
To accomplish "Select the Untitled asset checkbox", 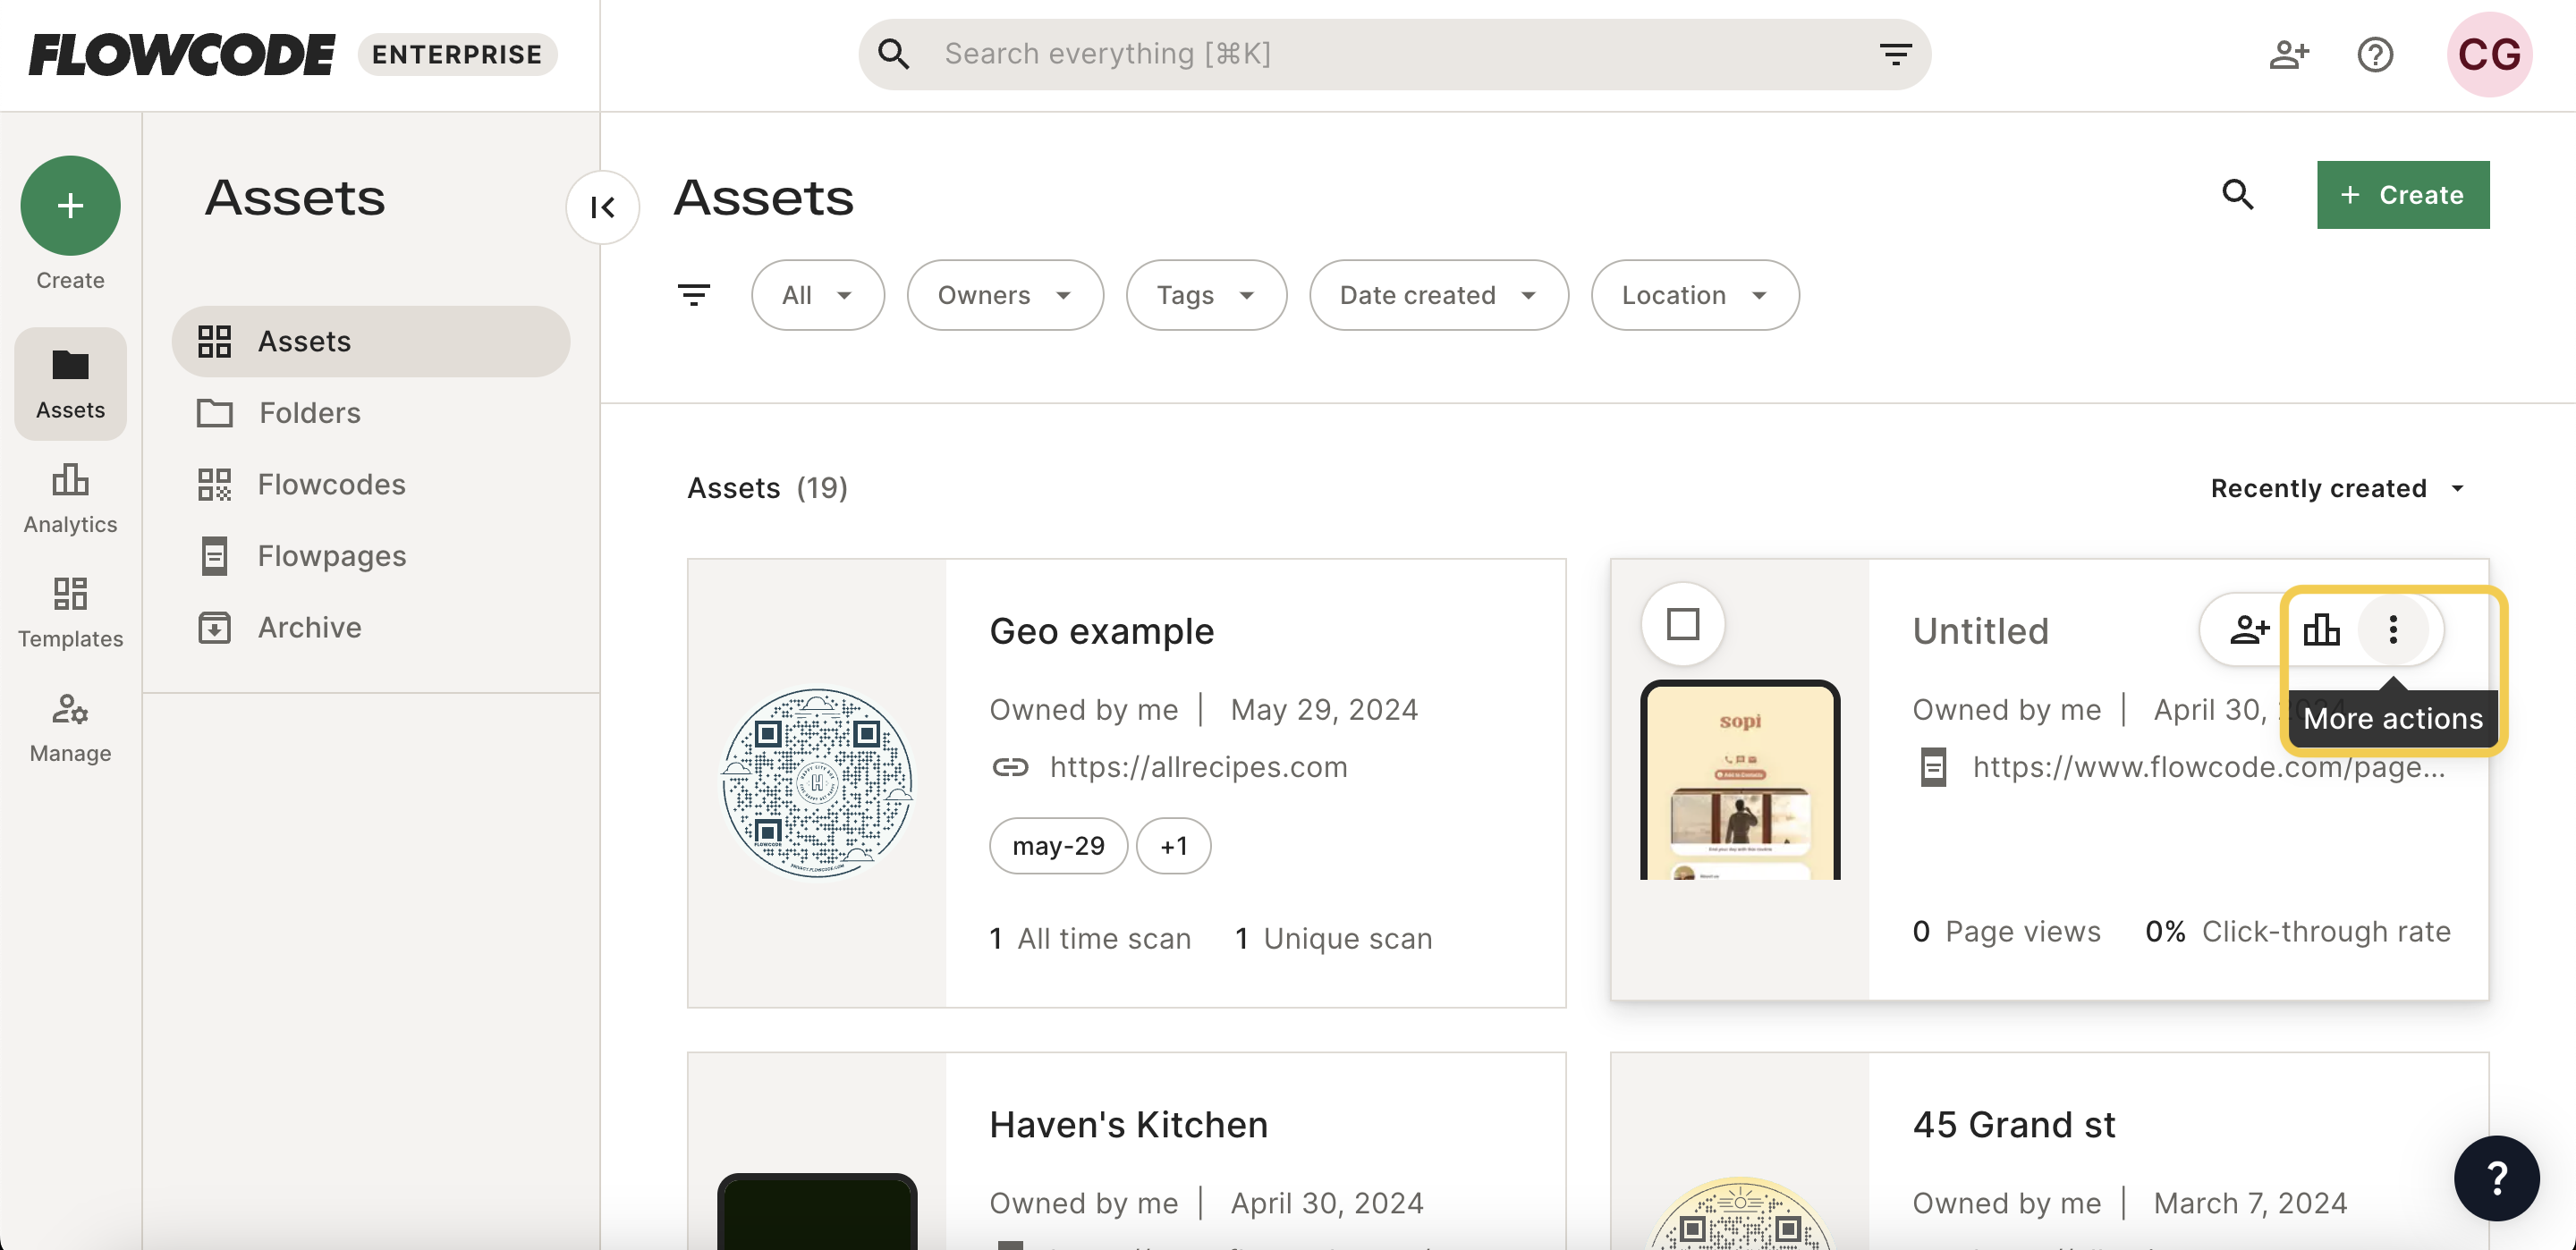I will pyautogui.click(x=1683, y=624).
